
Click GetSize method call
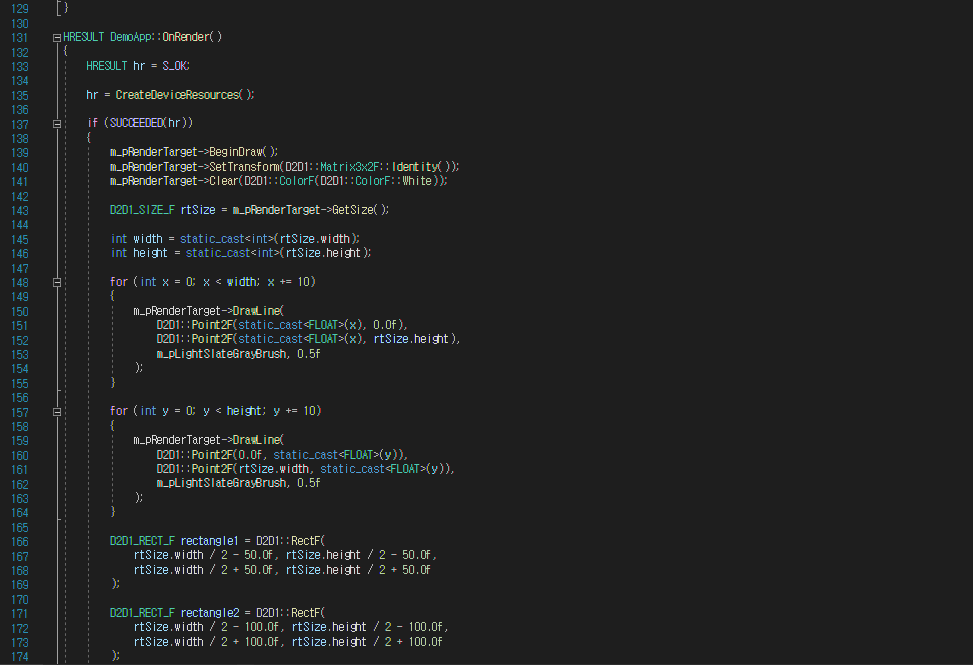point(353,210)
